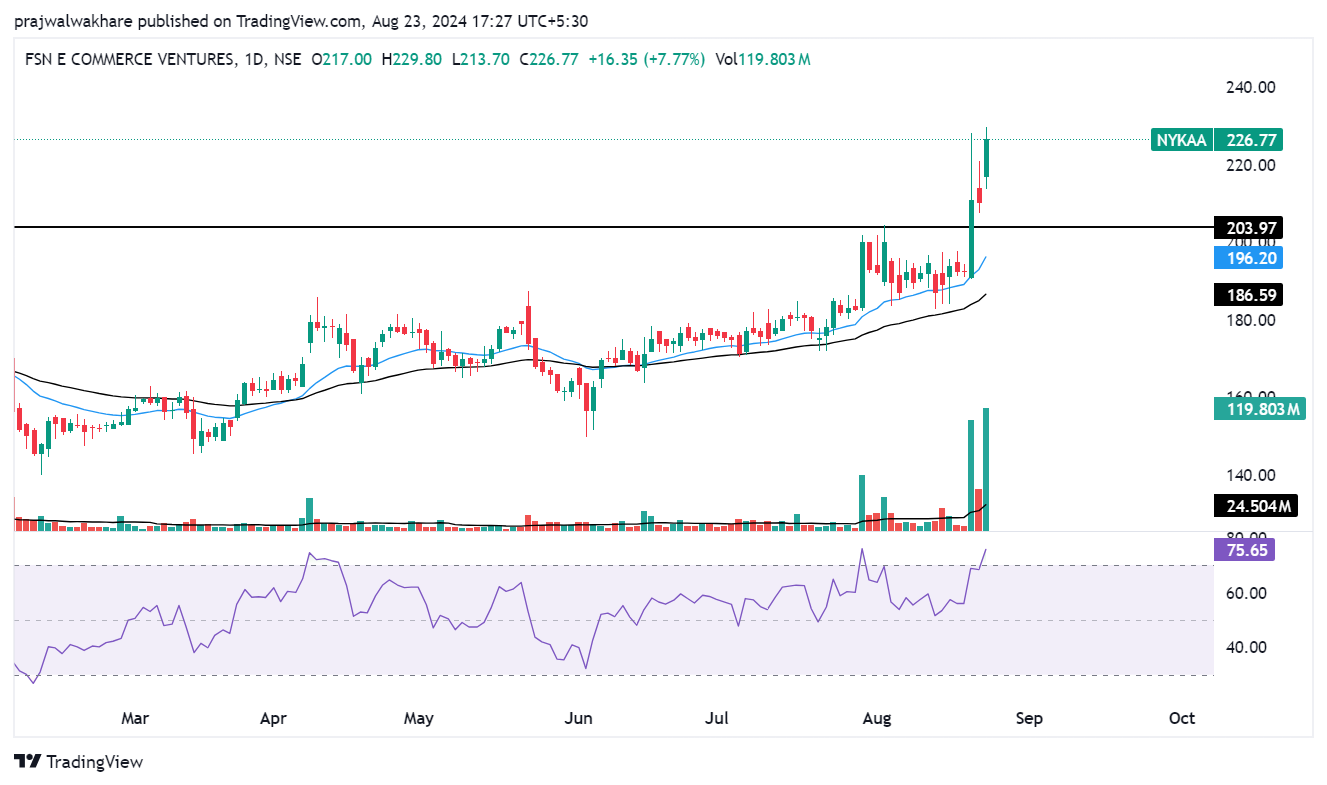Image resolution: width=1327 pixels, height=785 pixels.
Task: Click the Jul label on time axis
Action: click(x=716, y=718)
